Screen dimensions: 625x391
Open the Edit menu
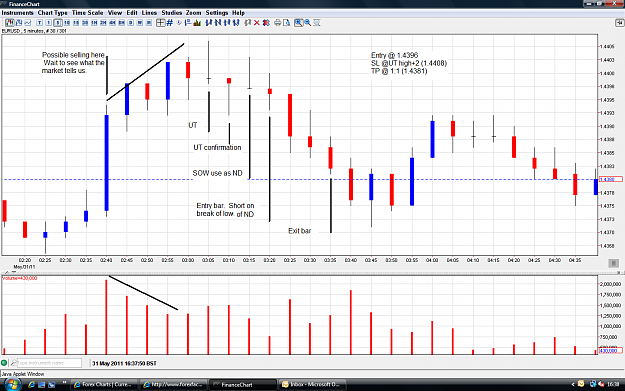click(x=132, y=13)
